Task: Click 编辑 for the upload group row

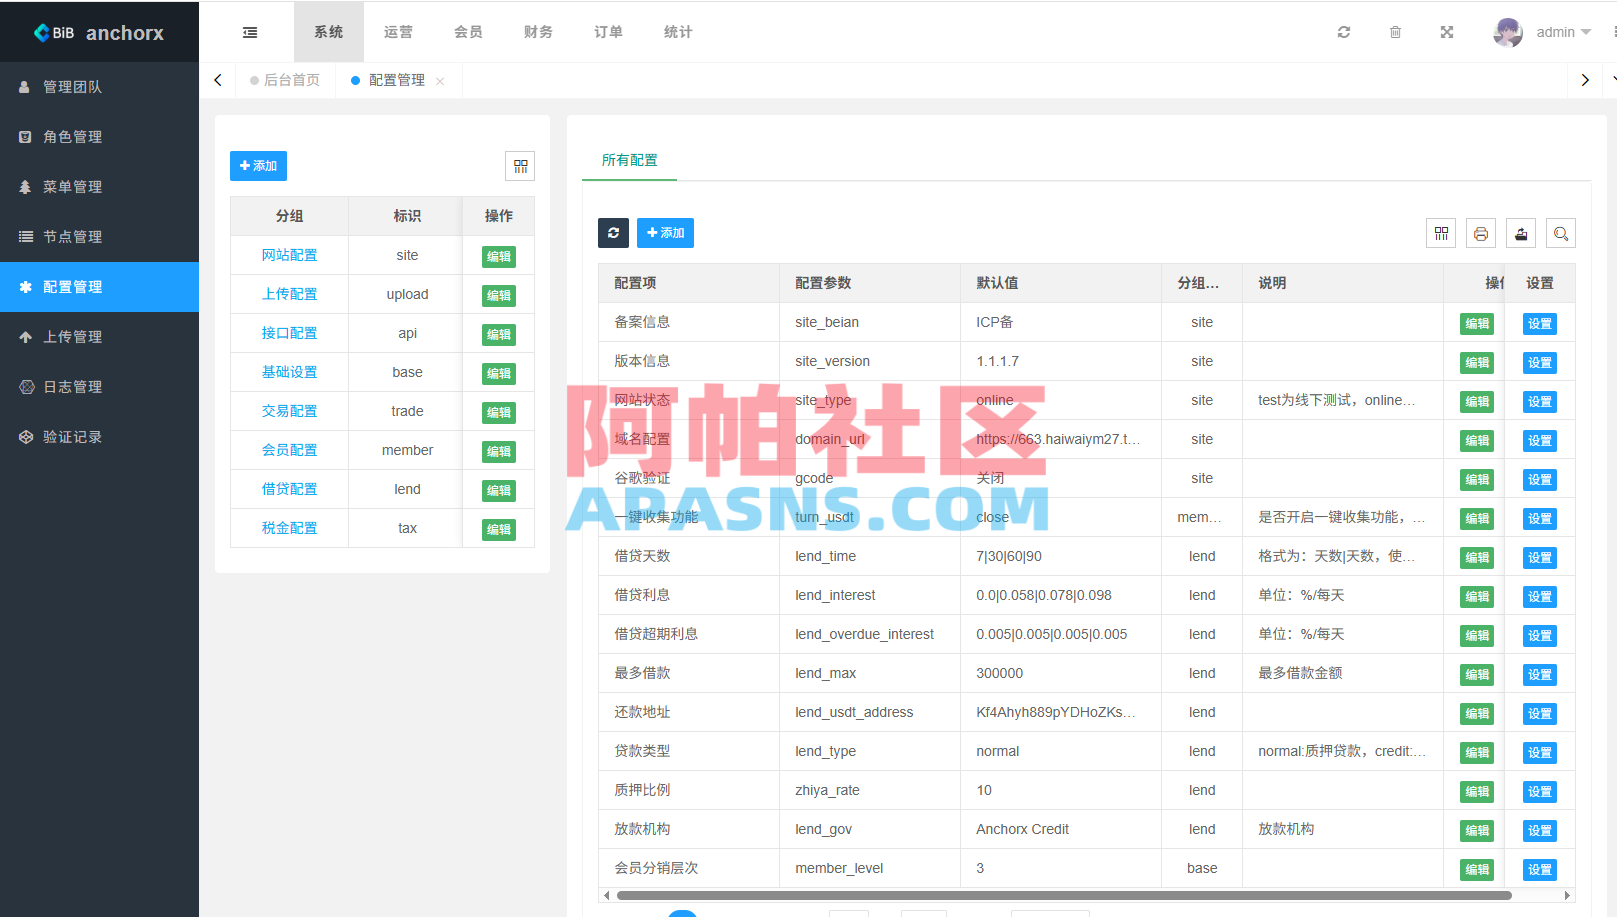Action: point(499,295)
